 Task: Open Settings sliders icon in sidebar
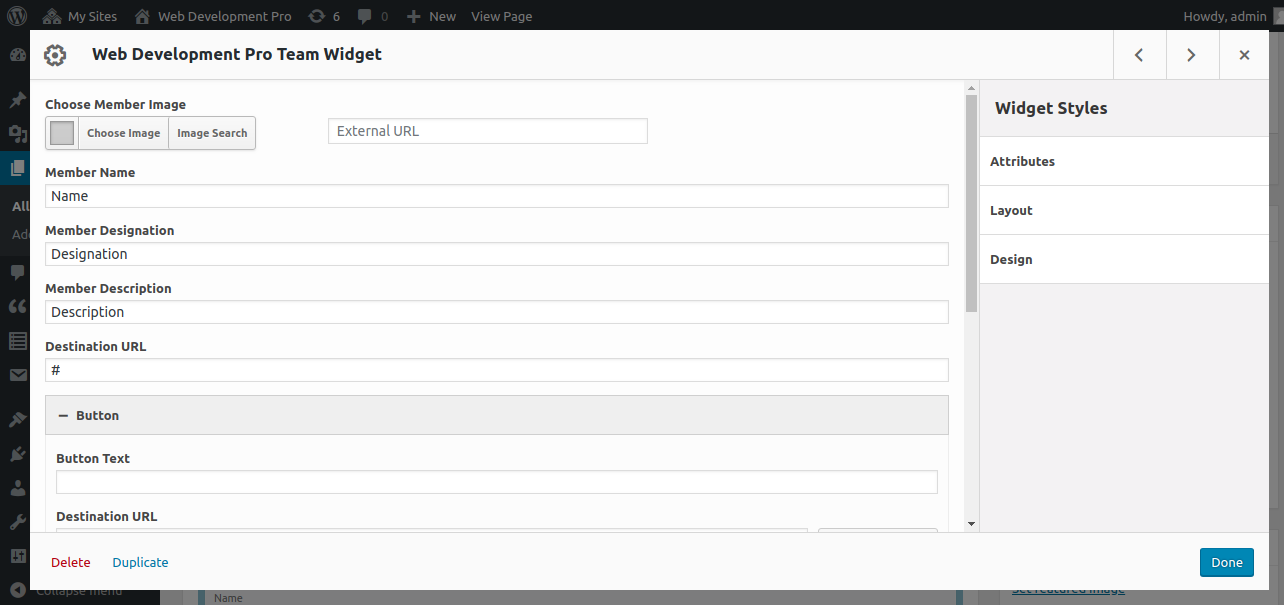click(17, 556)
